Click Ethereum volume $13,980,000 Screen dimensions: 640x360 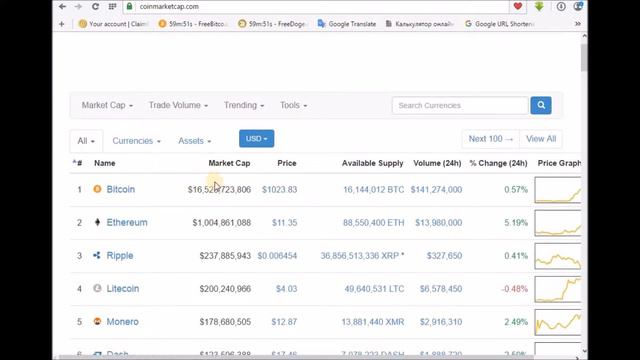438,222
